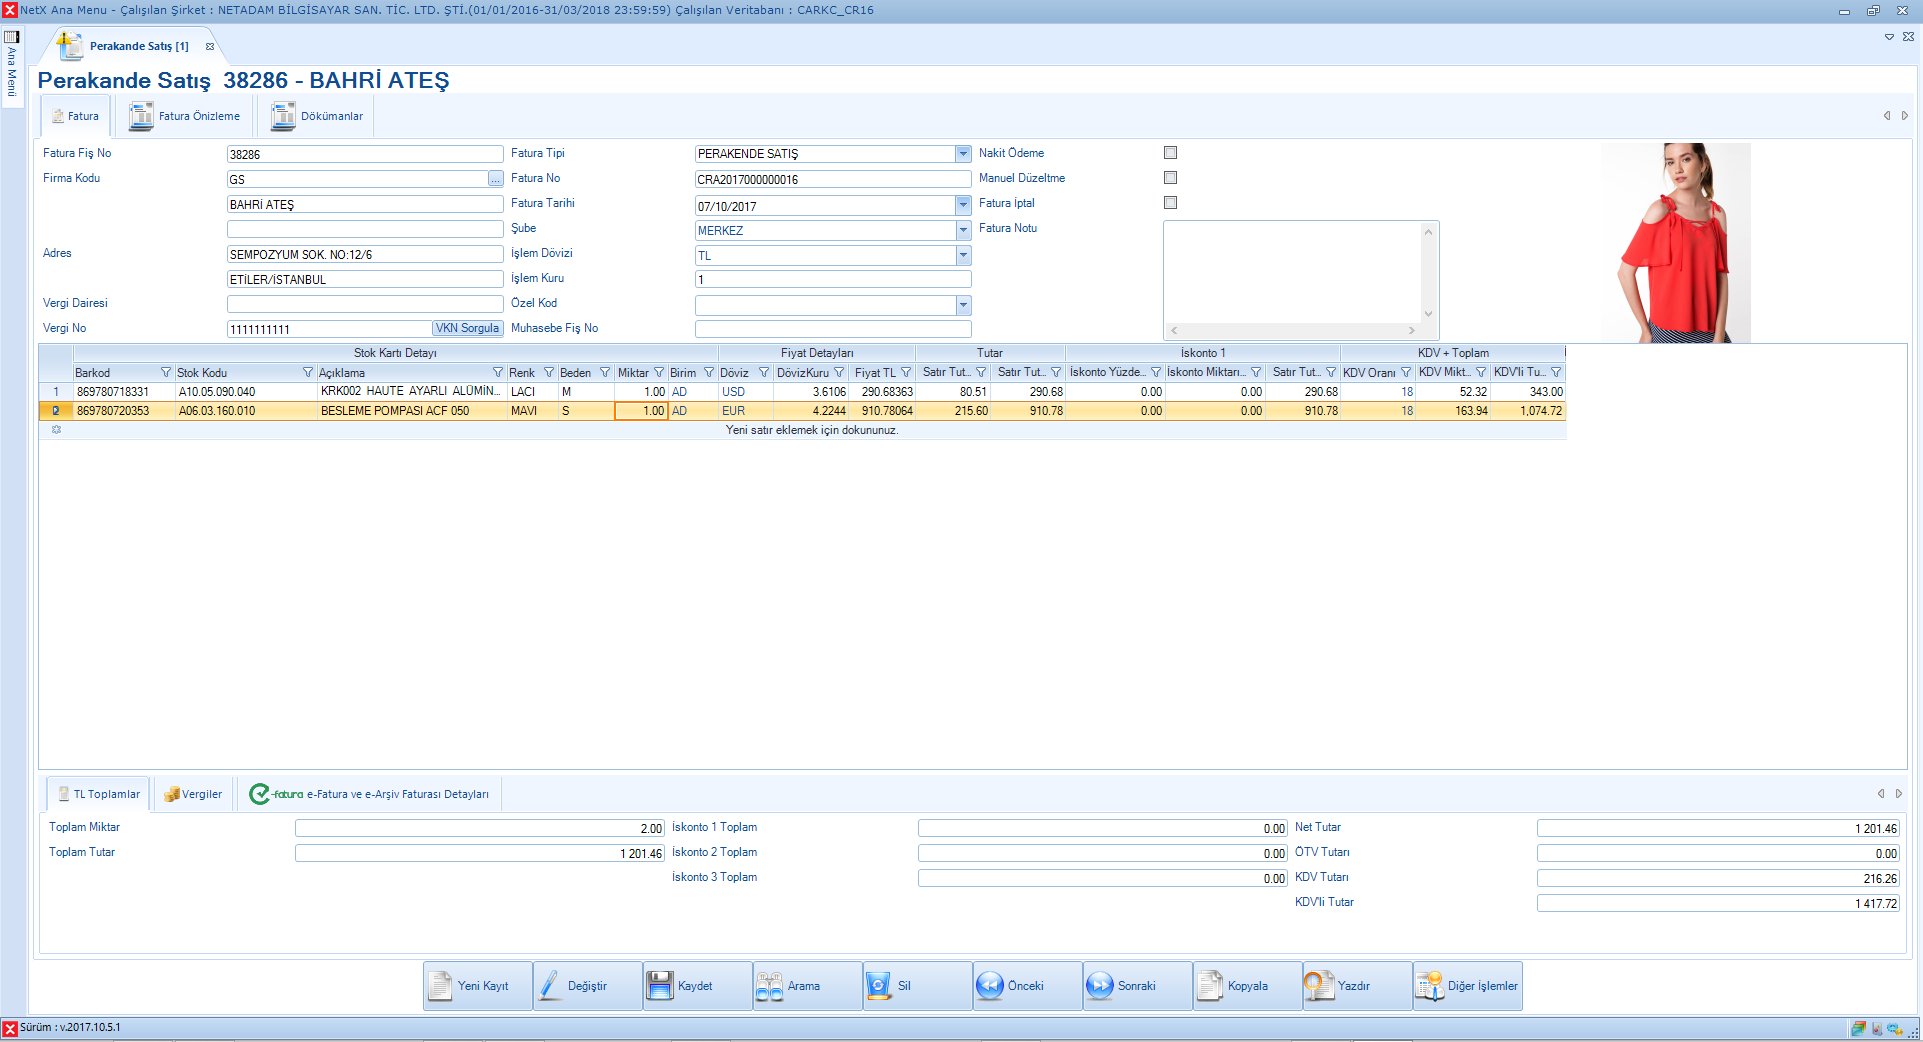The width and height of the screenshot is (1923, 1042).
Task: Check the Fatura İptal checkbox
Action: pyautogui.click(x=1170, y=203)
